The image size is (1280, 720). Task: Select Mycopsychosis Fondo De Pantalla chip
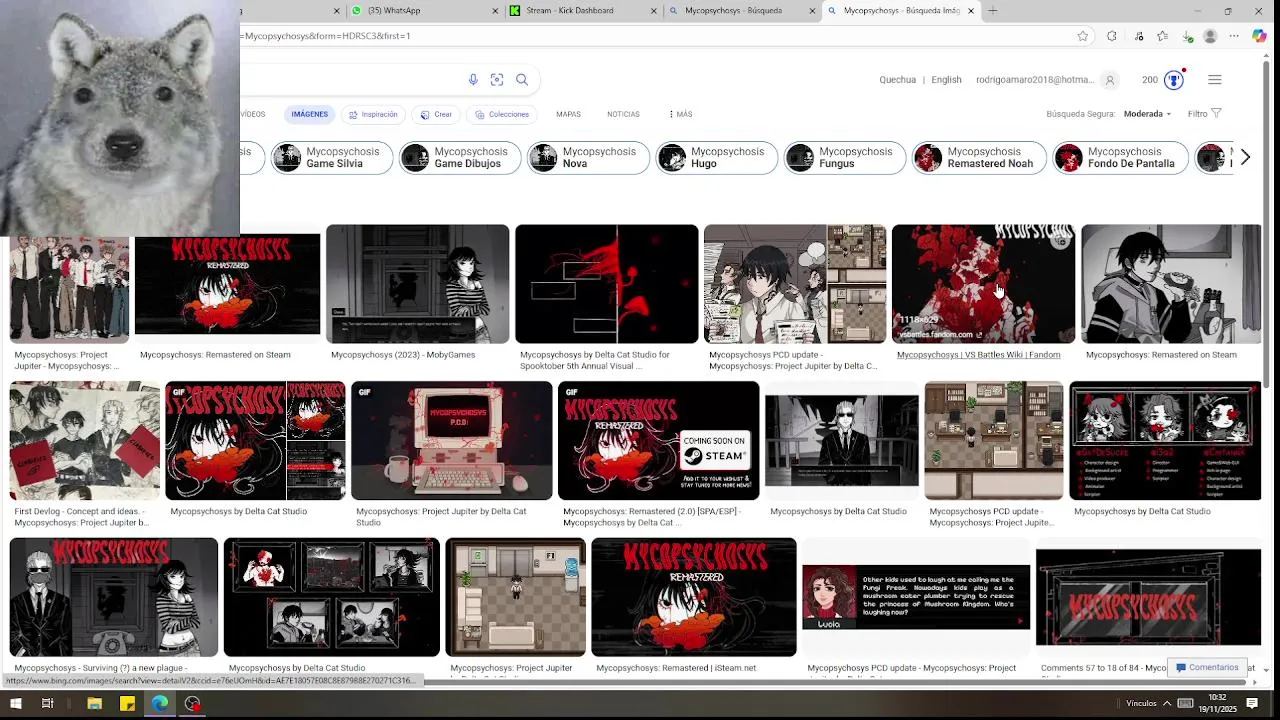(x=1119, y=158)
